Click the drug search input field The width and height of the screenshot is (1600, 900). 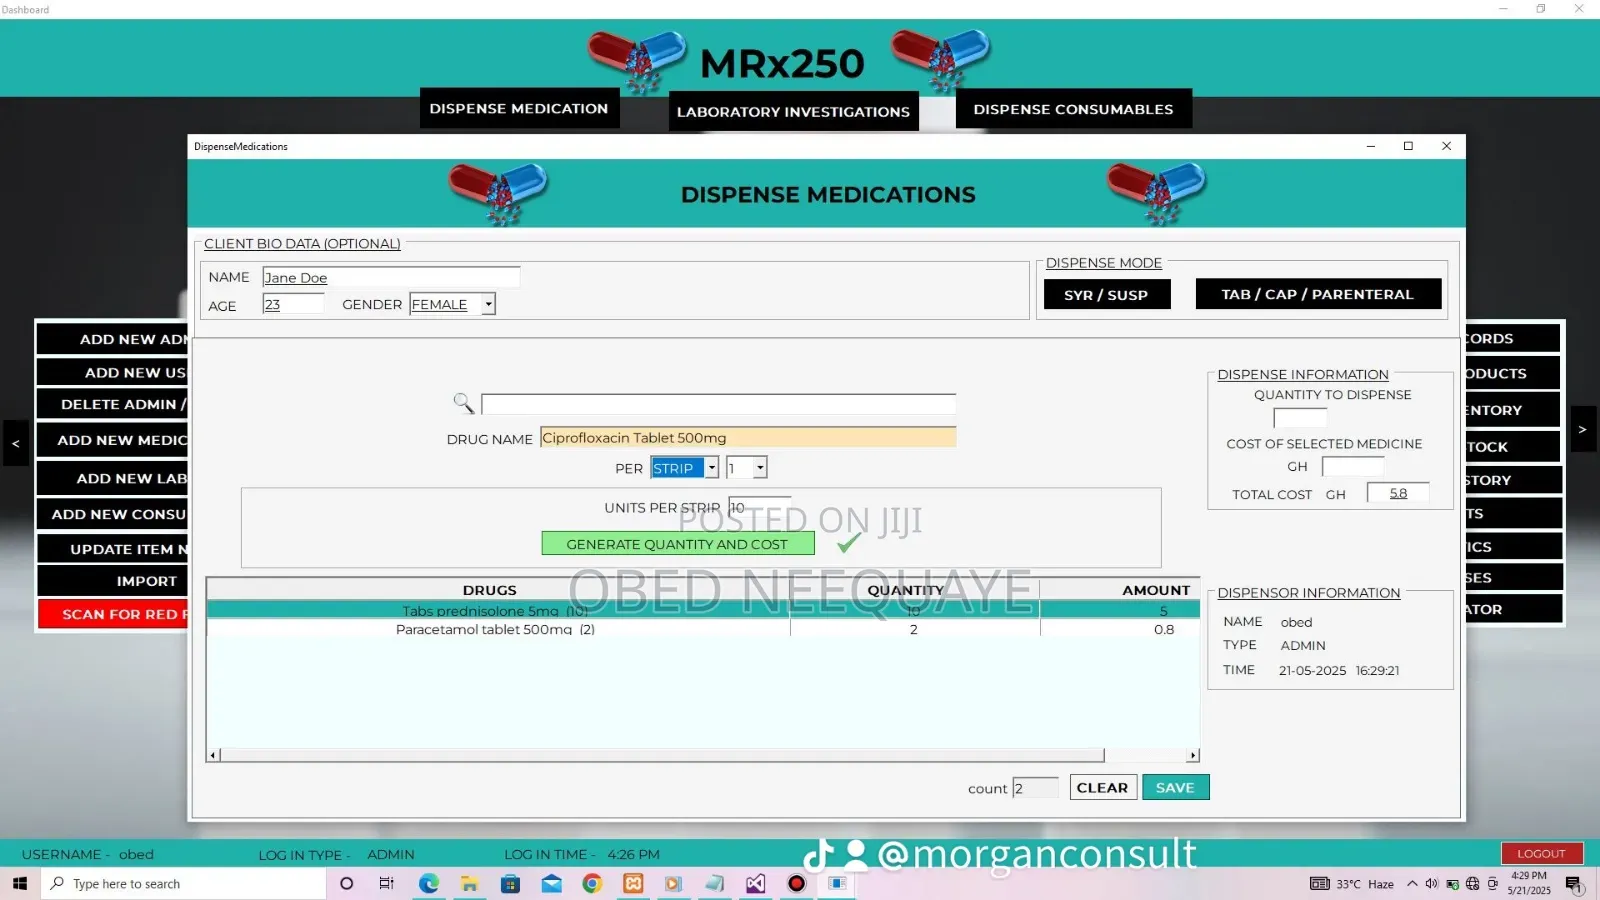718,404
